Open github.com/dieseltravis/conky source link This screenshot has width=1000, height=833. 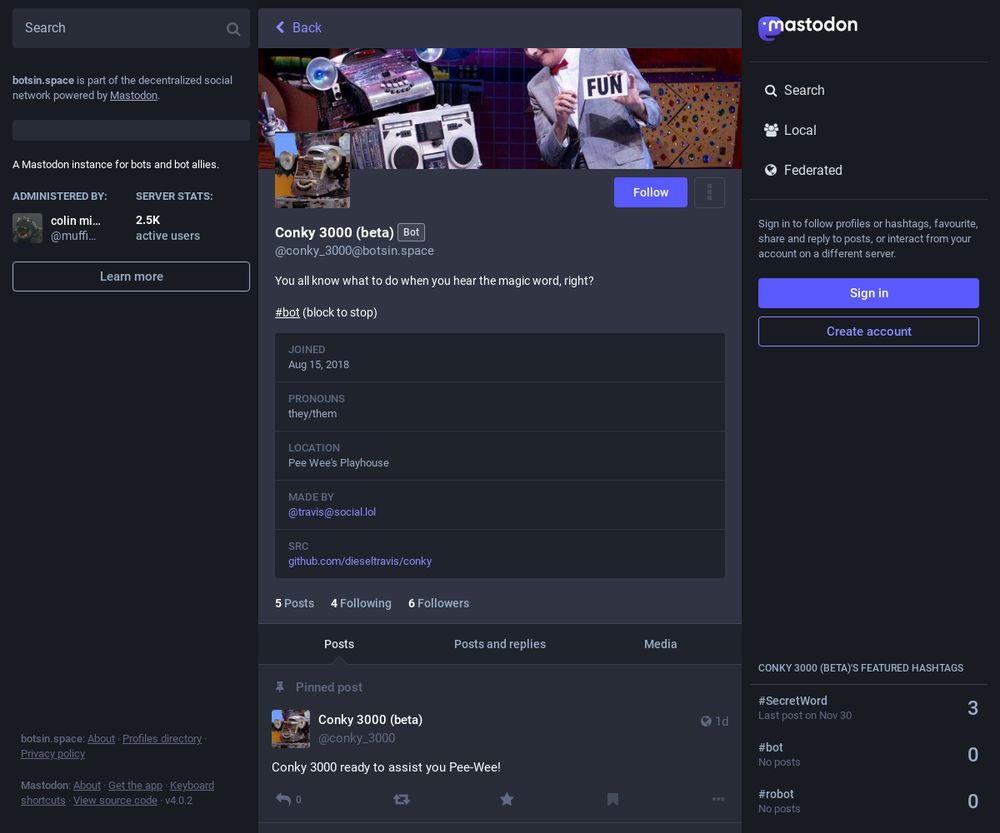[x=360, y=561]
